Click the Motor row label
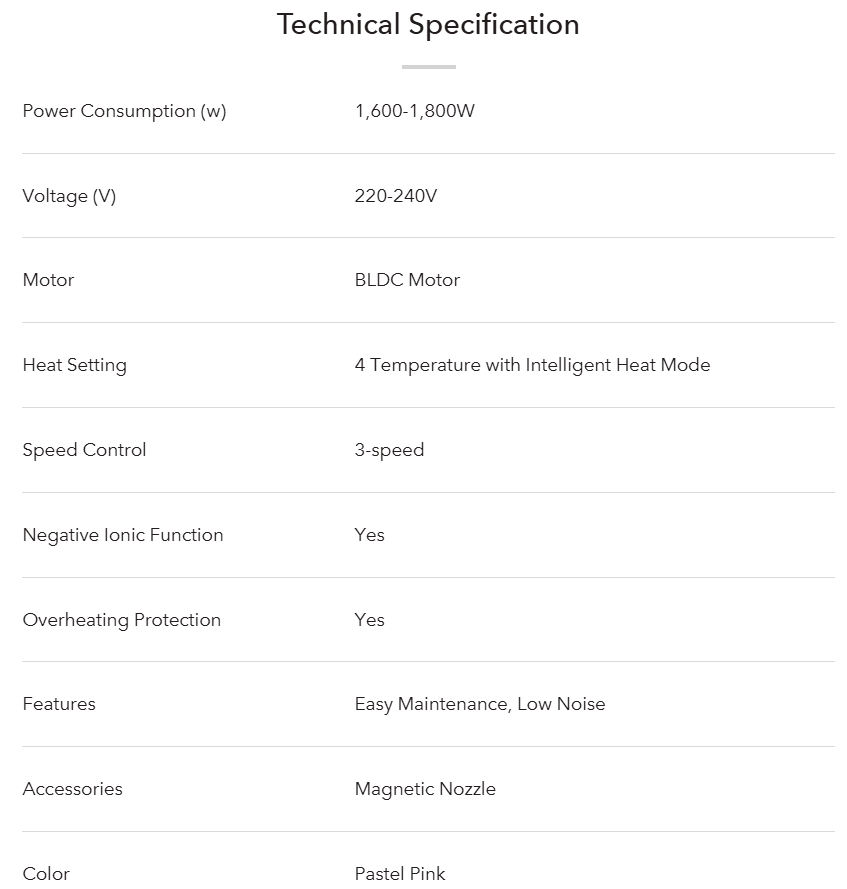 click(x=48, y=280)
